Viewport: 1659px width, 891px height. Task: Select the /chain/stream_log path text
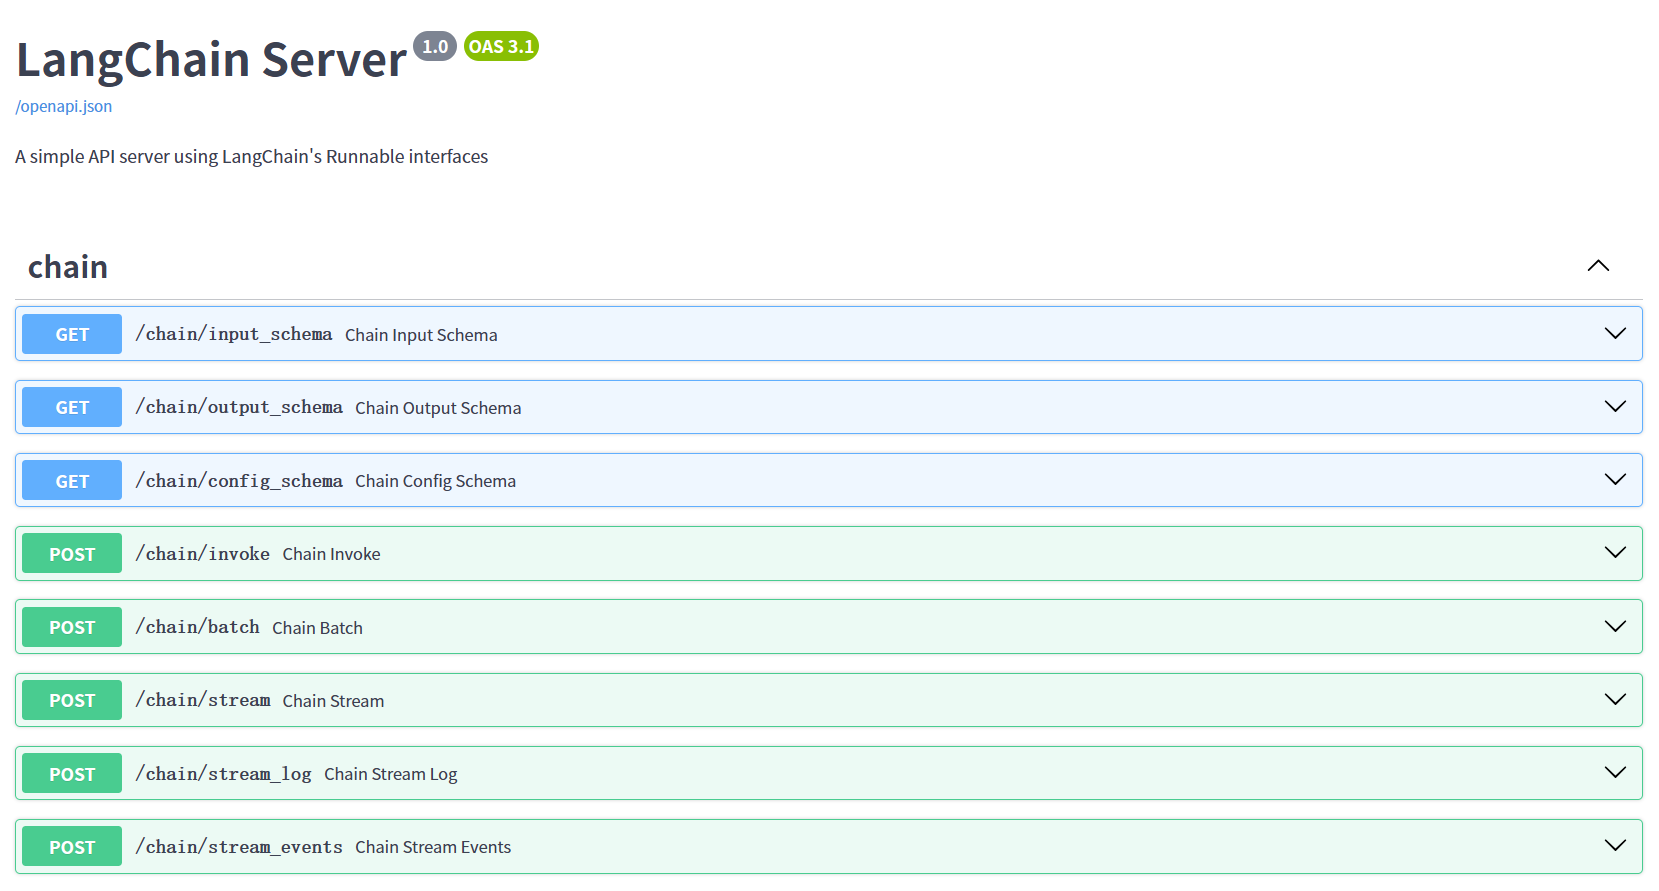[224, 774]
